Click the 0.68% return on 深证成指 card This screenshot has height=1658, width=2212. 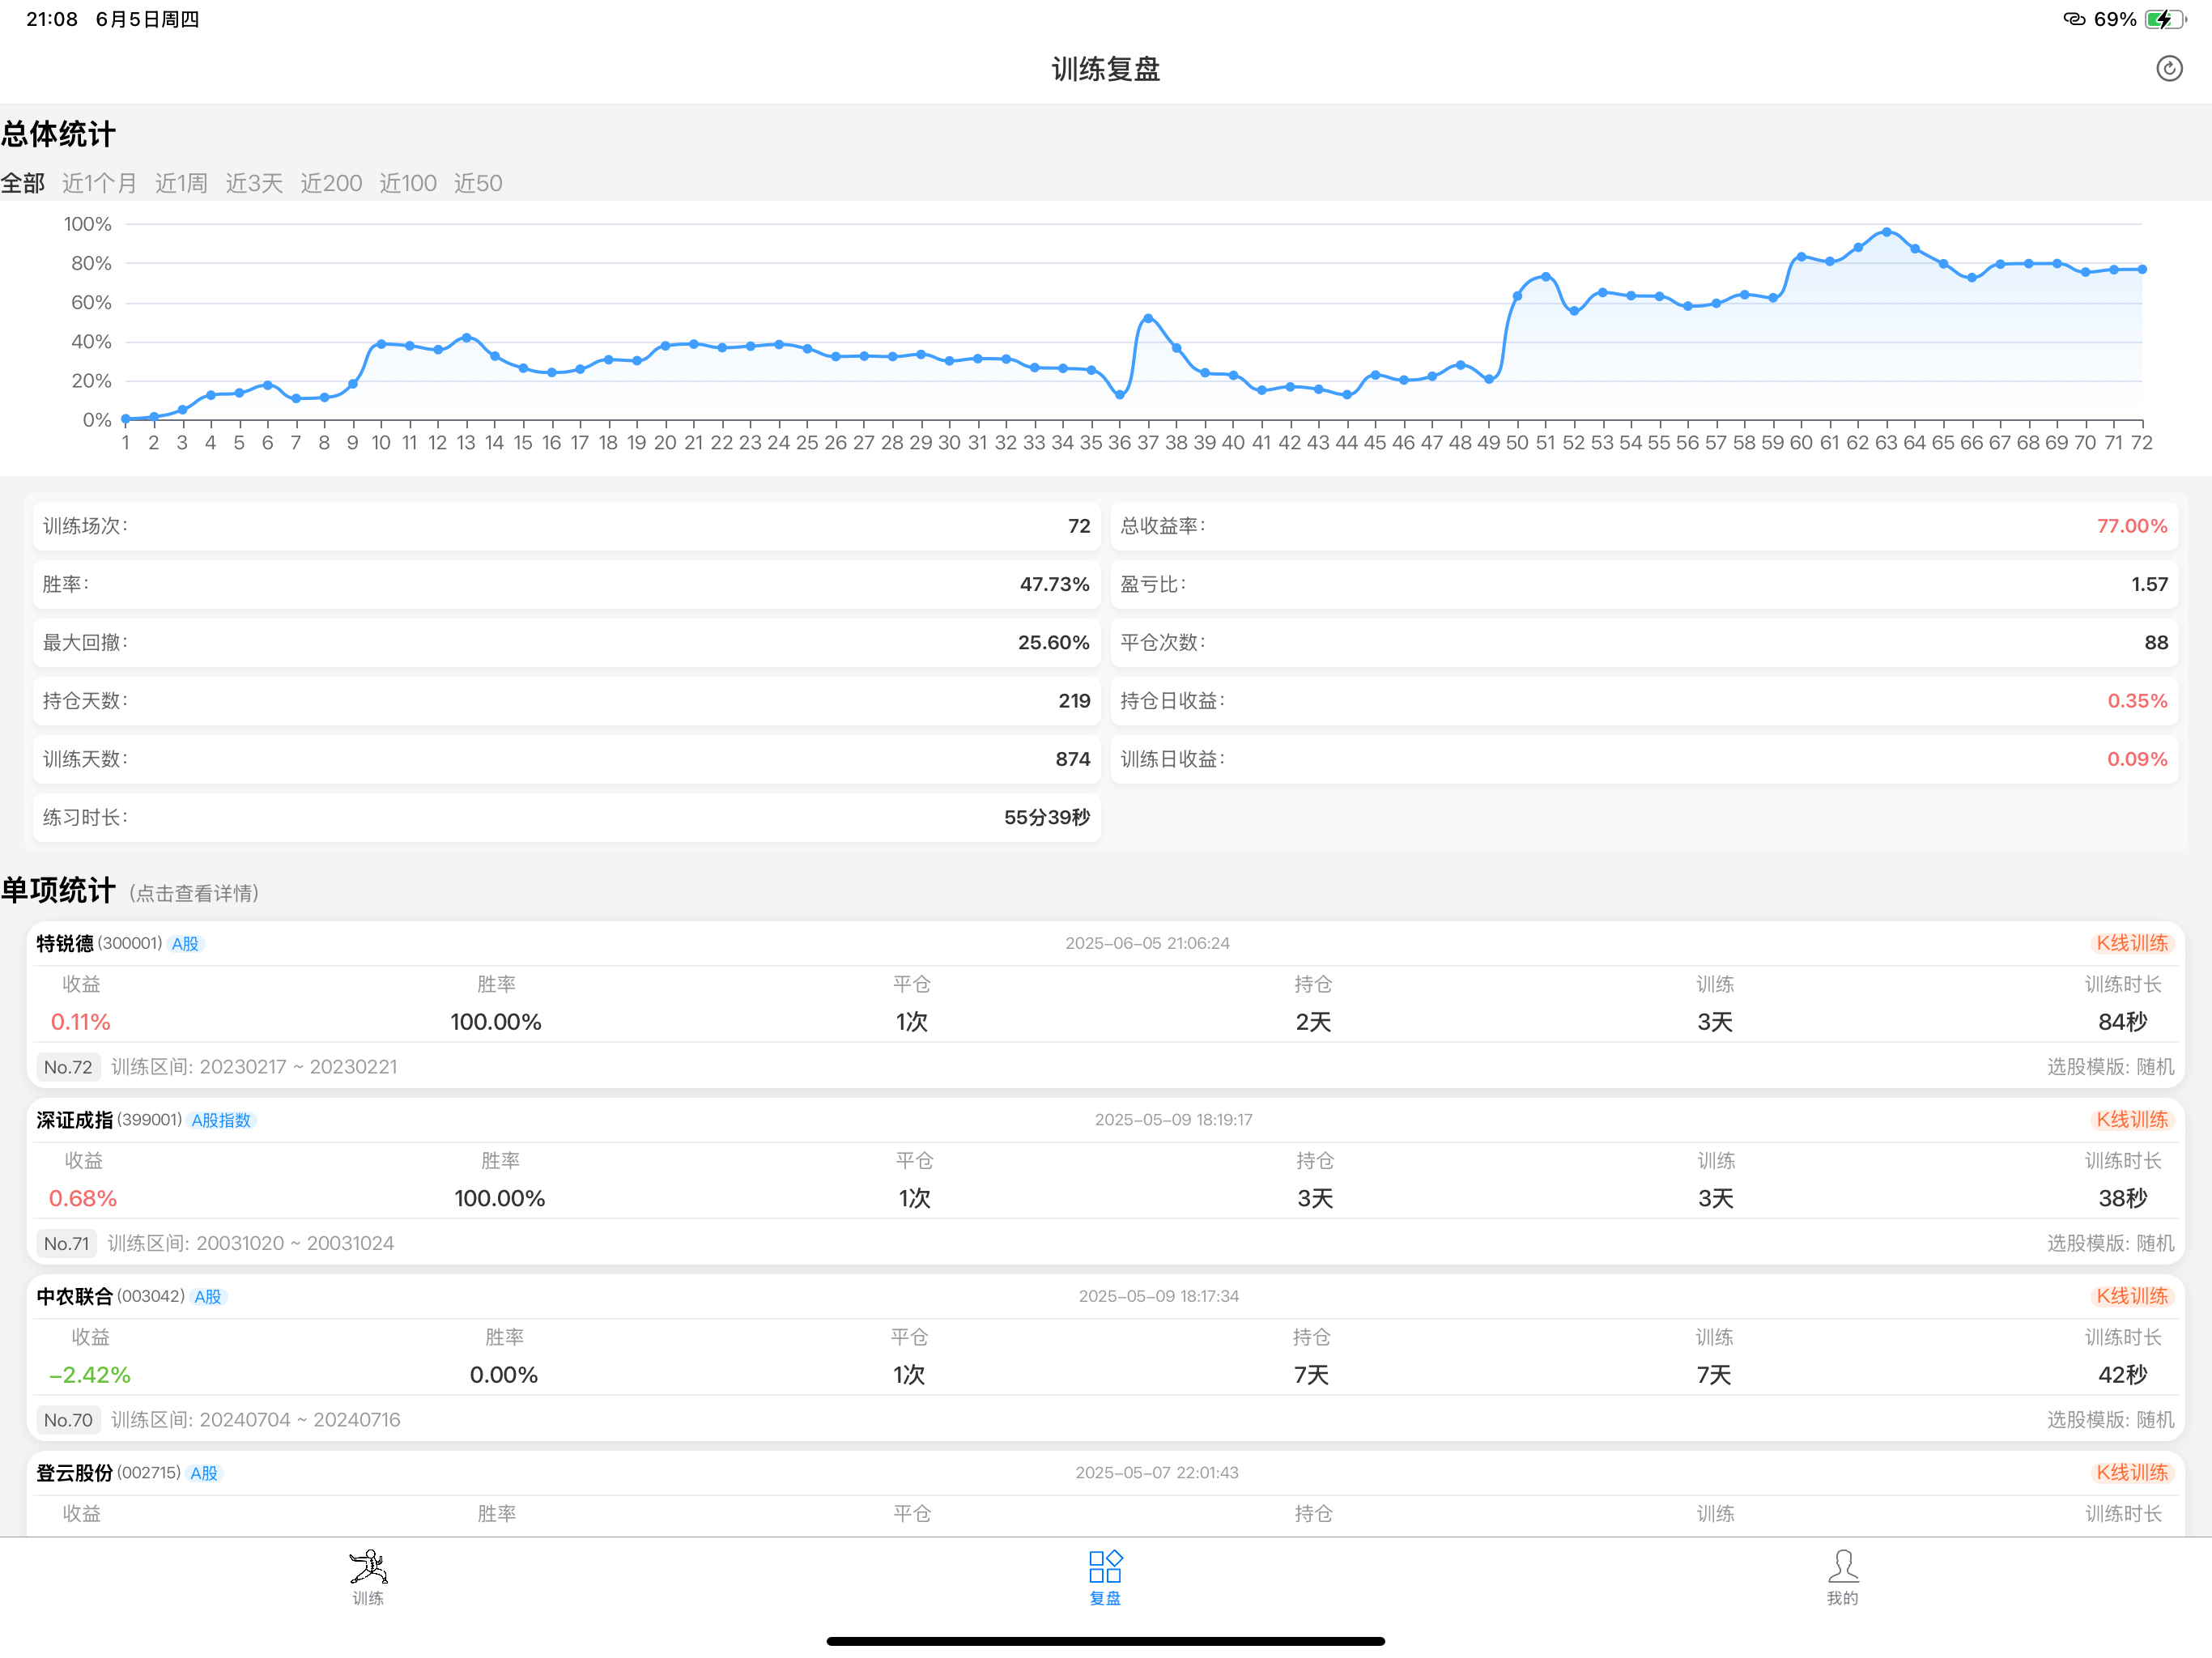[x=83, y=1198]
